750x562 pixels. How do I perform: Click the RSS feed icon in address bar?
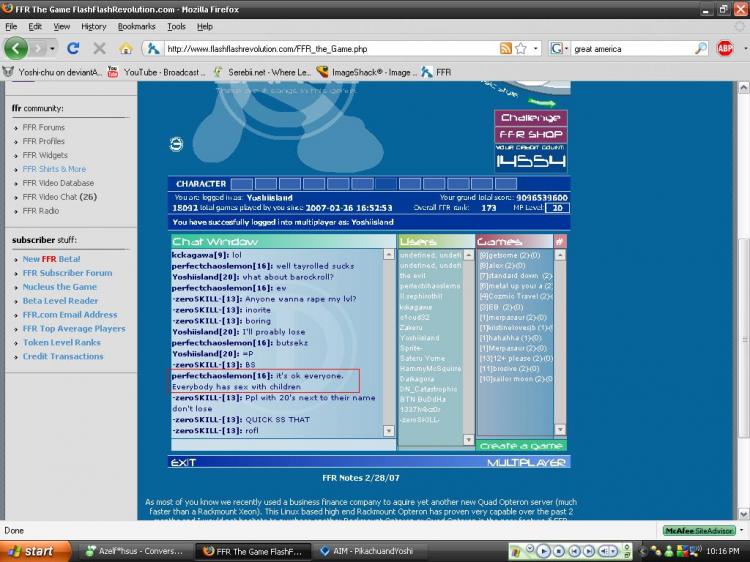tap(506, 48)
